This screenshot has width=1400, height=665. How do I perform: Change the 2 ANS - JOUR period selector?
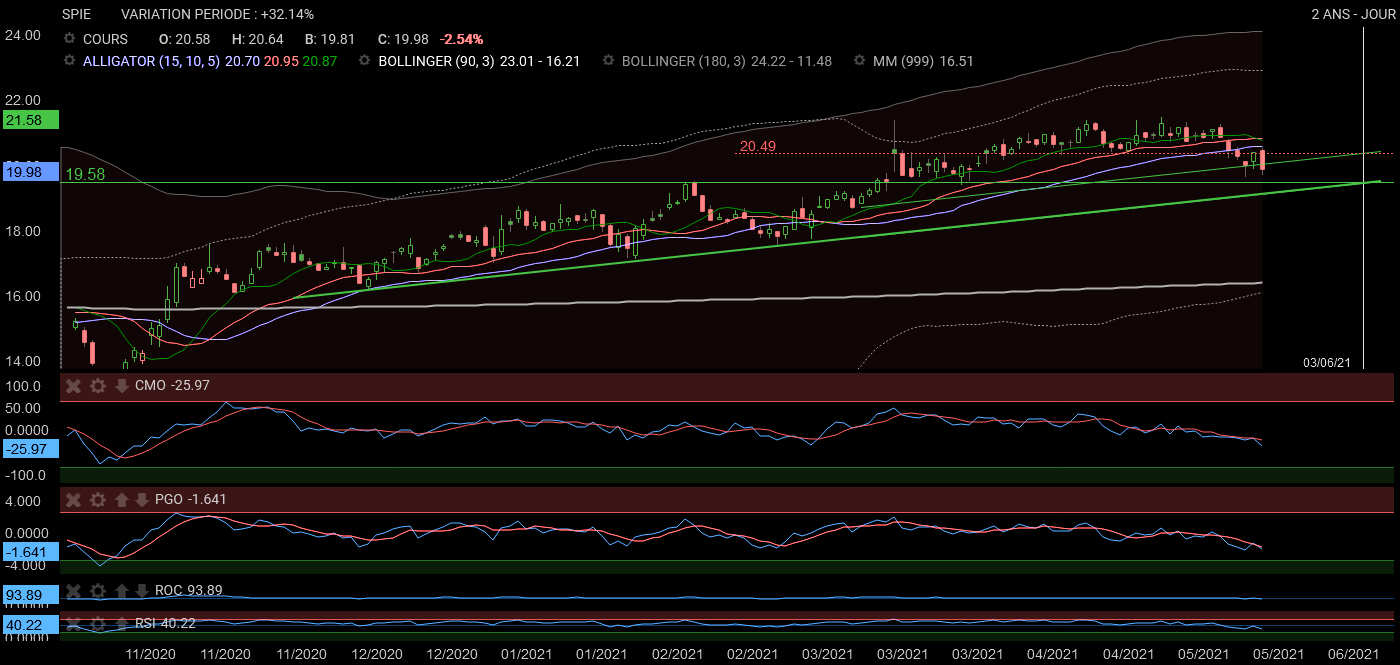1351,14
